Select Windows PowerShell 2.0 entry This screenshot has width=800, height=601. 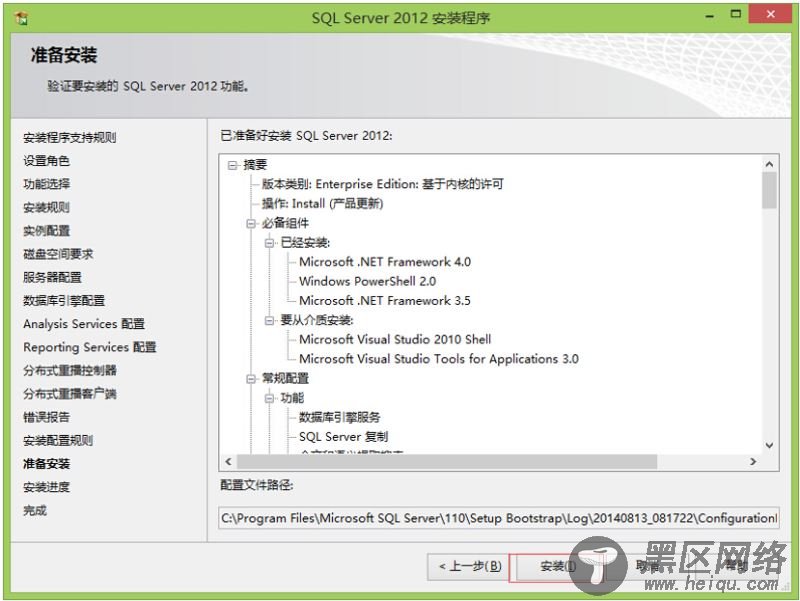pyautogui.click(x=367, y=281)
